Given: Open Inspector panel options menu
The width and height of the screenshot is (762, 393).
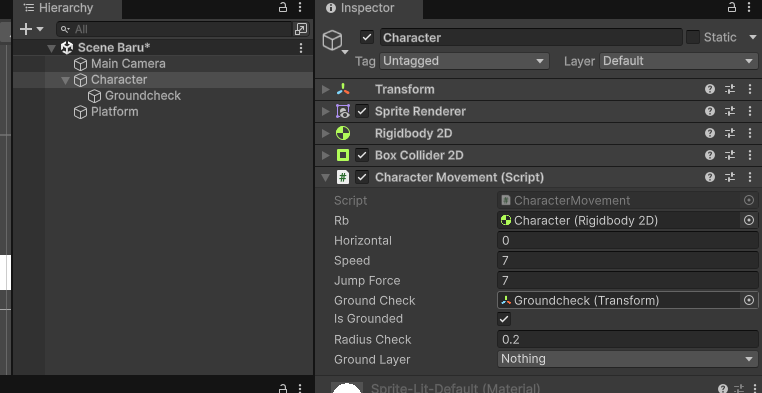Looking at the screenshot, I should pyautogui.click(x=749, y=7).
